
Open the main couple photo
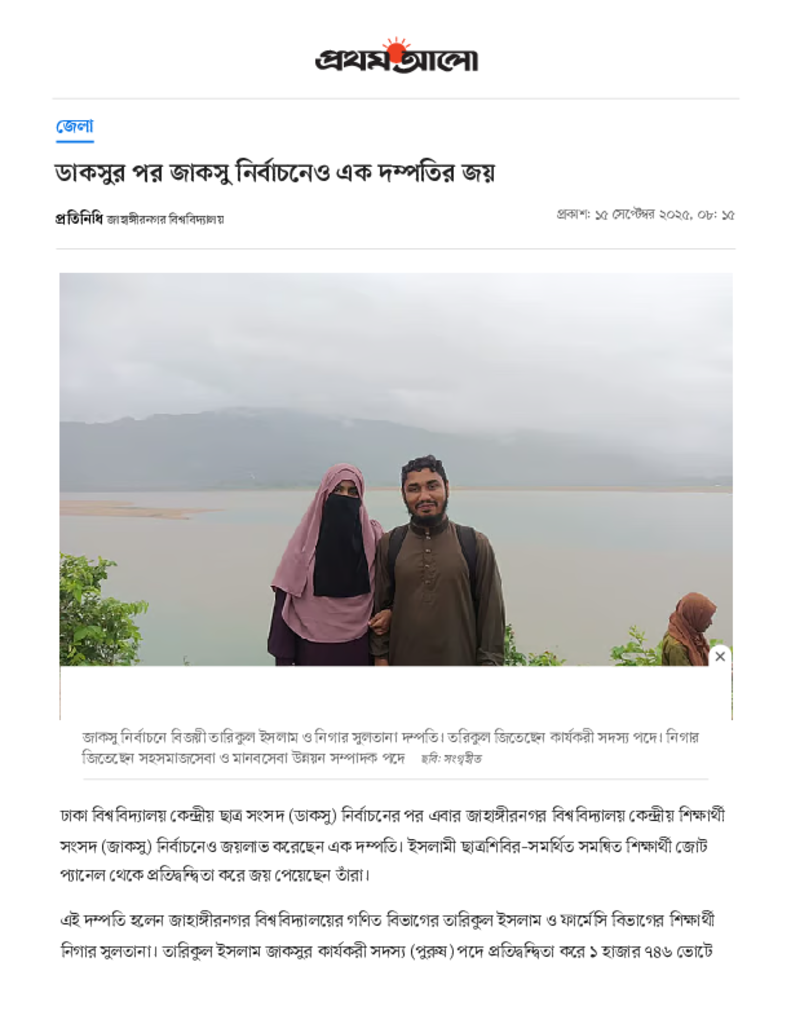[396, 469]
